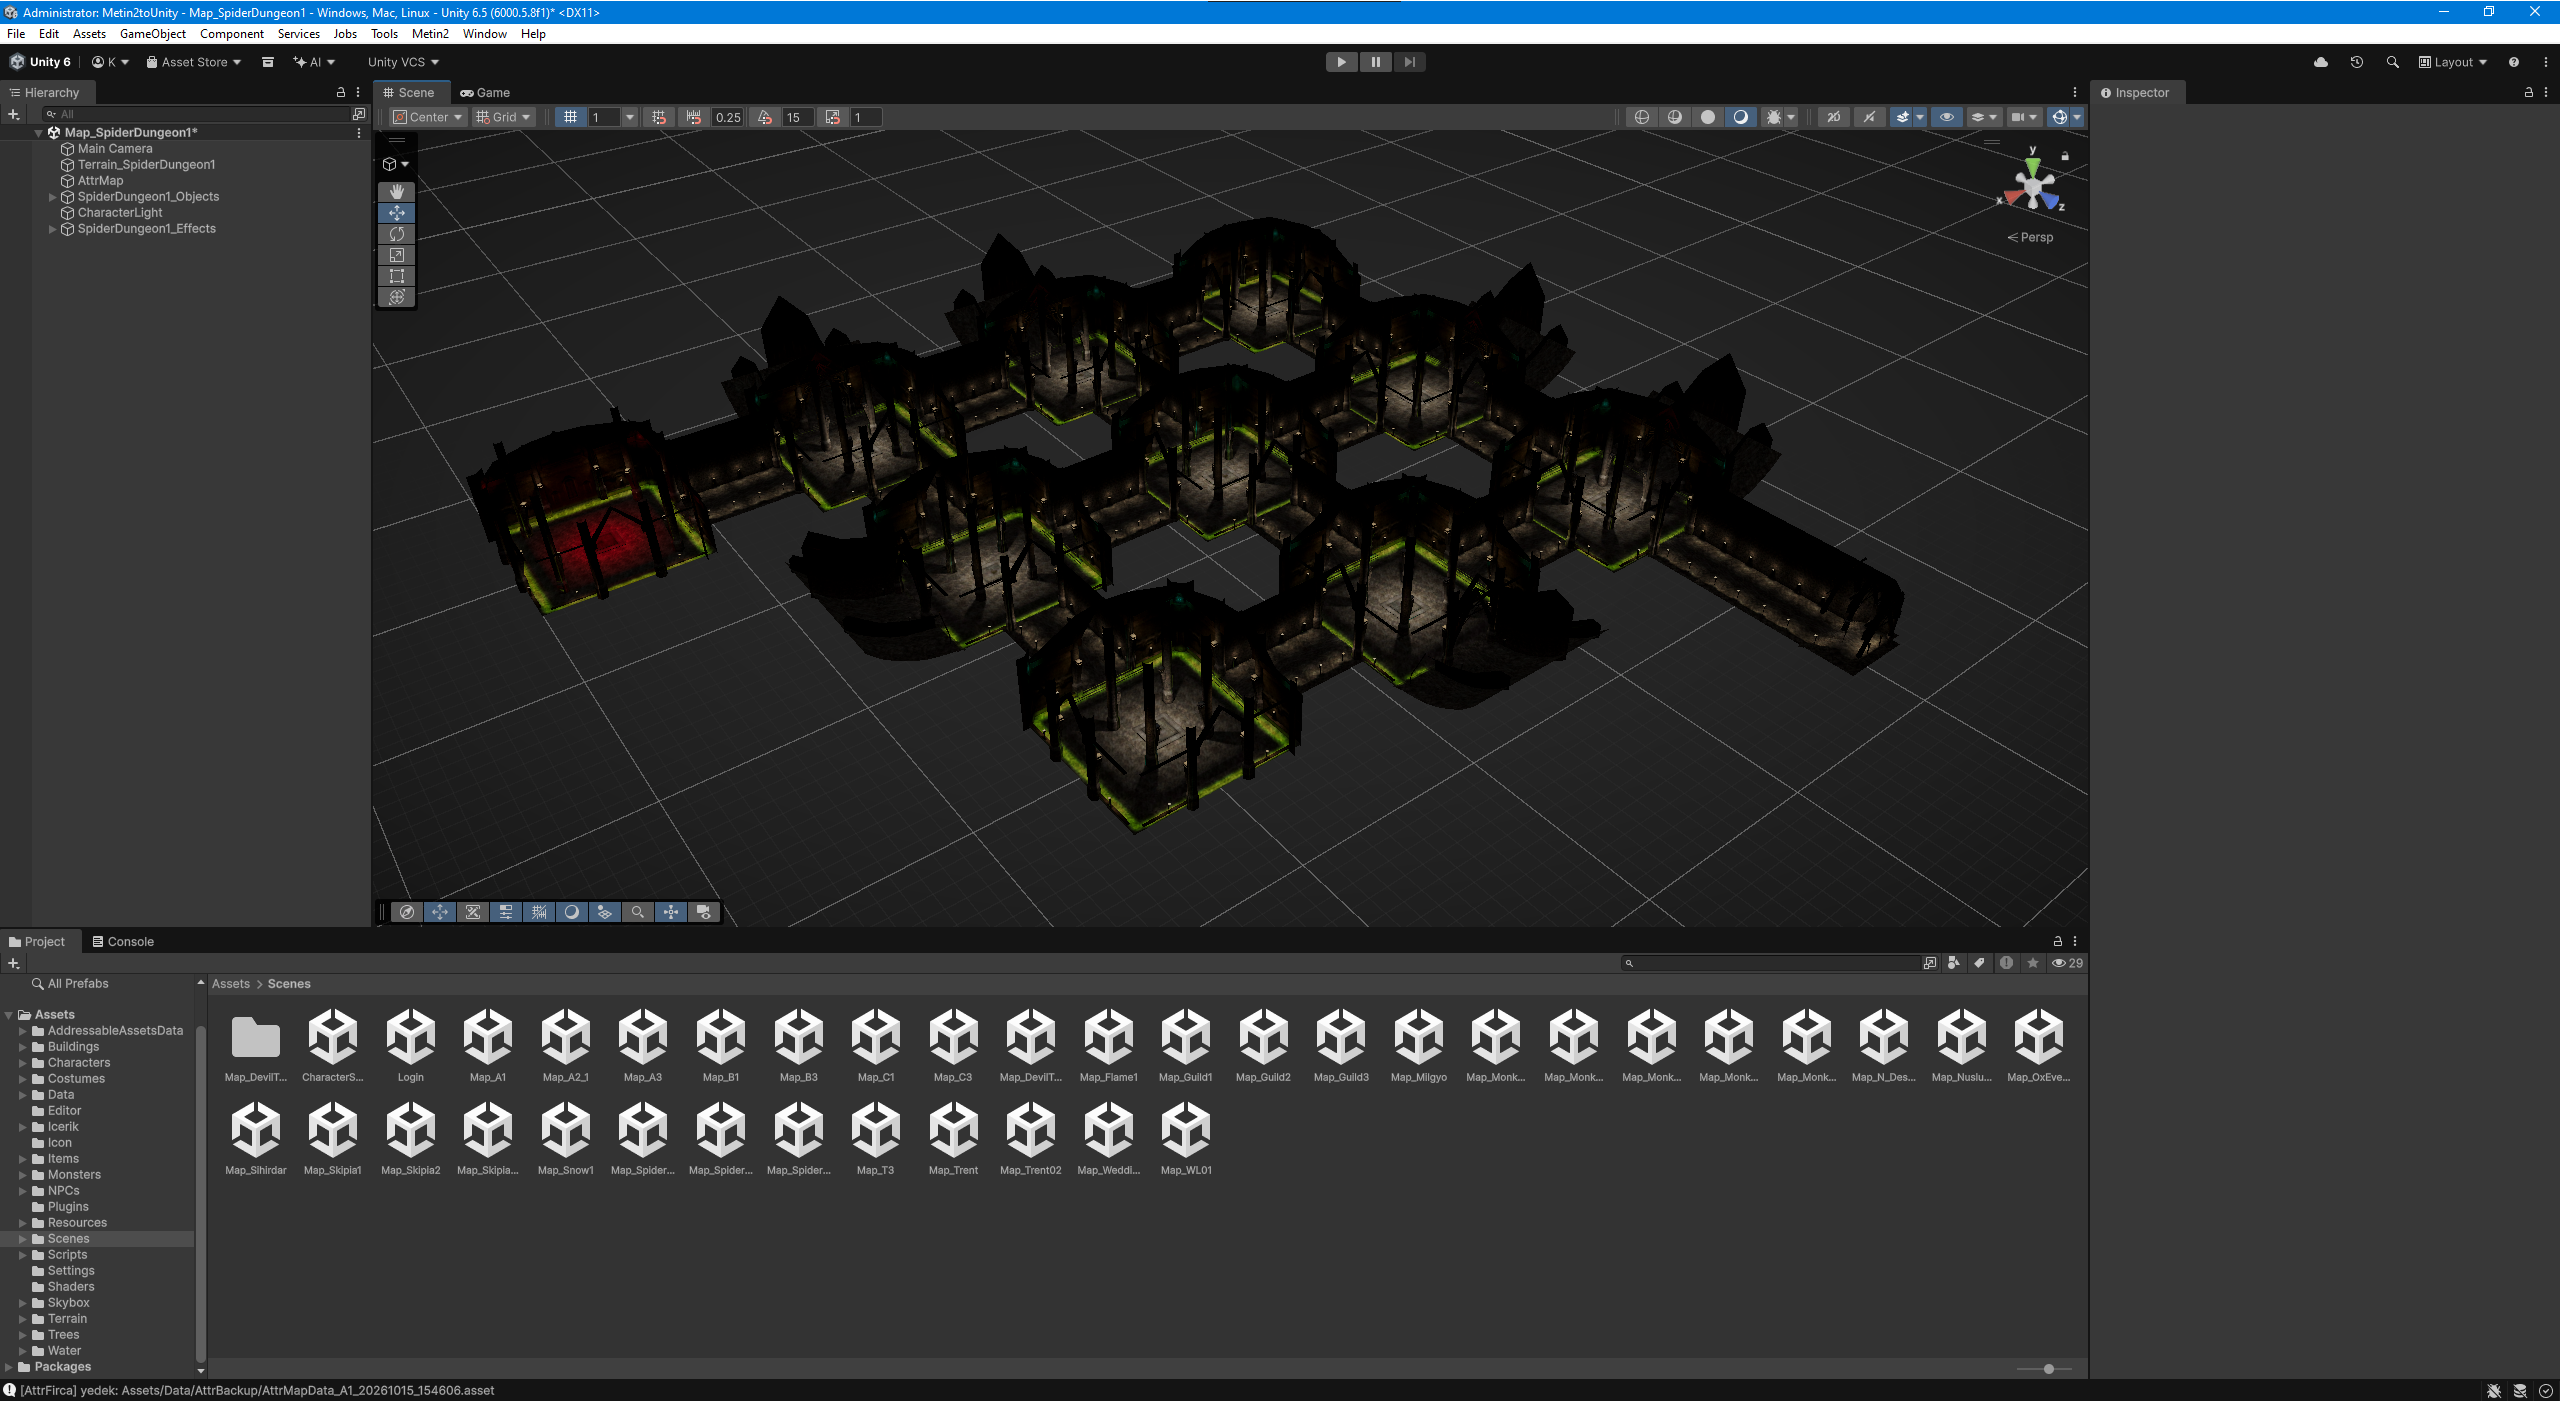Select the Rotate tool
Viewport: 2560px width, 1401px height.
(x=397, y=233)
